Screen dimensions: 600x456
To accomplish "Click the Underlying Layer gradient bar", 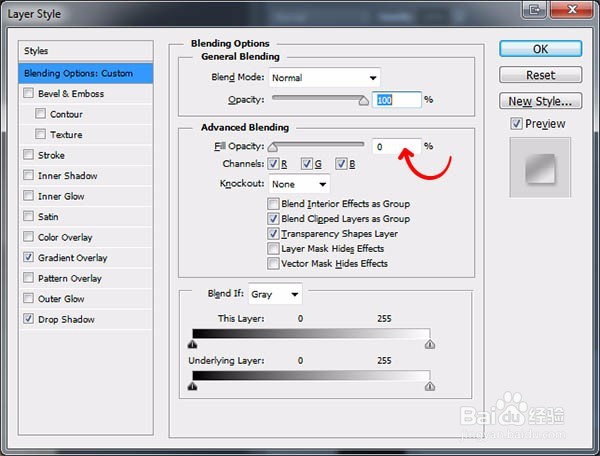I will (x=311, y=375).
